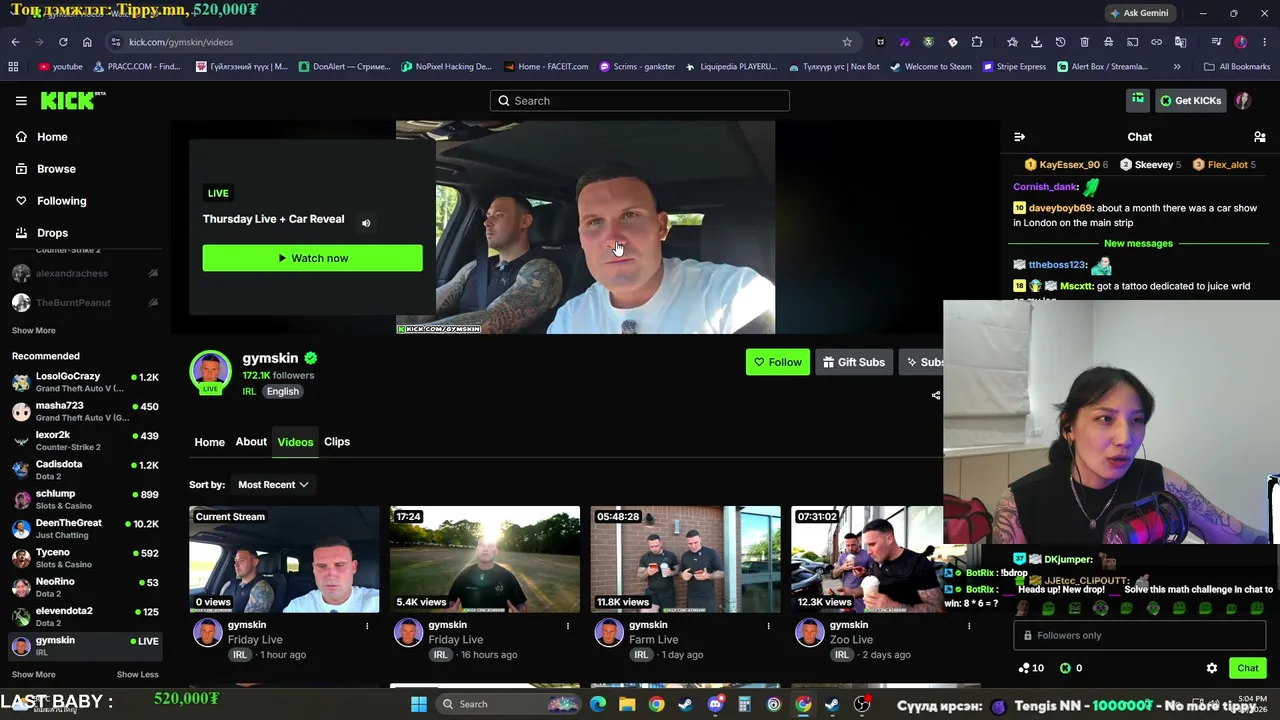Follow the gymskin channel
1280x720 pixels.
pos(777,362)
